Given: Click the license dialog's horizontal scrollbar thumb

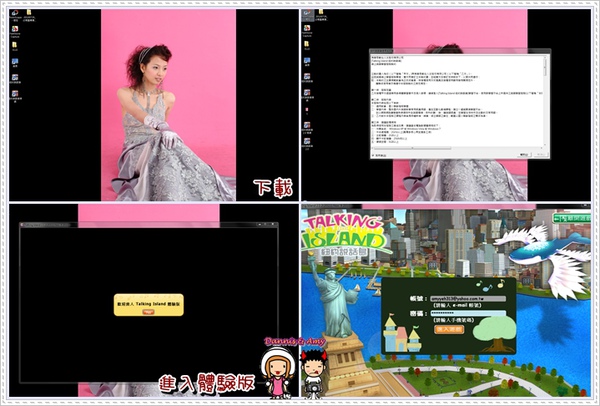Looking at the screenshot, I should pyautogui.click(x=412, y=148).
